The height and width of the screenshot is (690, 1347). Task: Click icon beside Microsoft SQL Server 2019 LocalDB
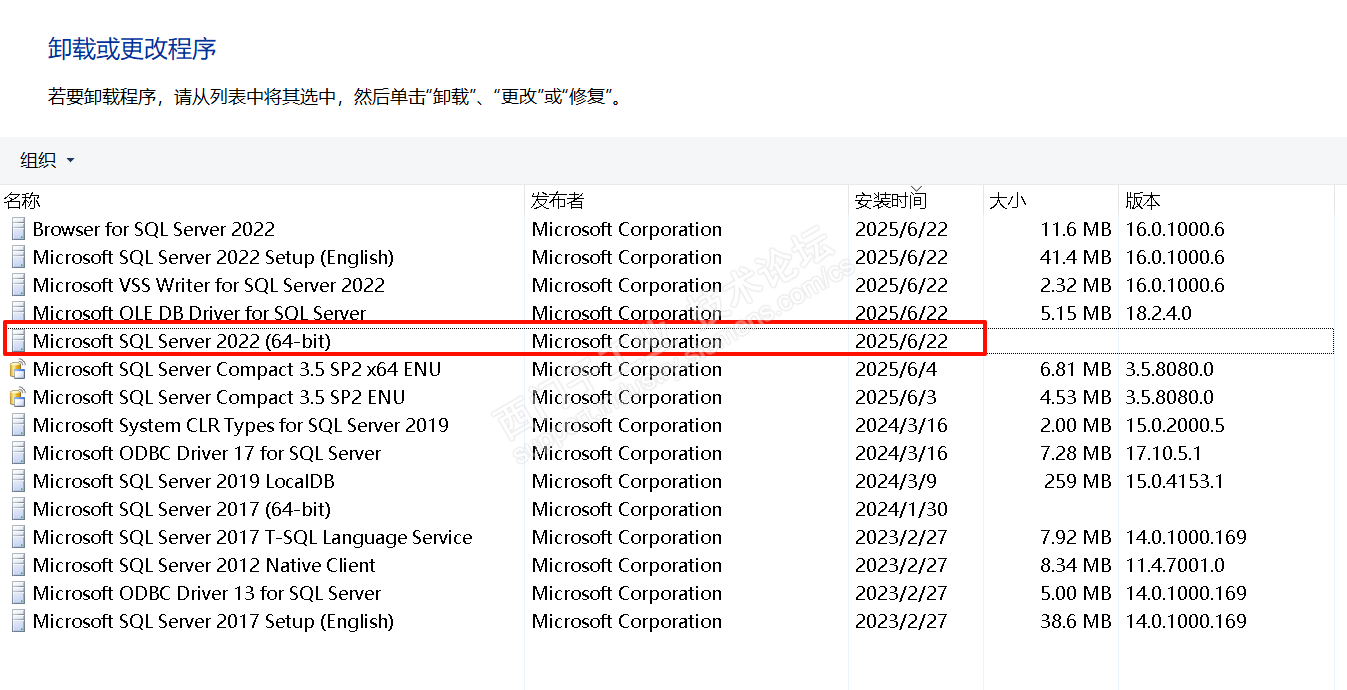pos(18,481)
